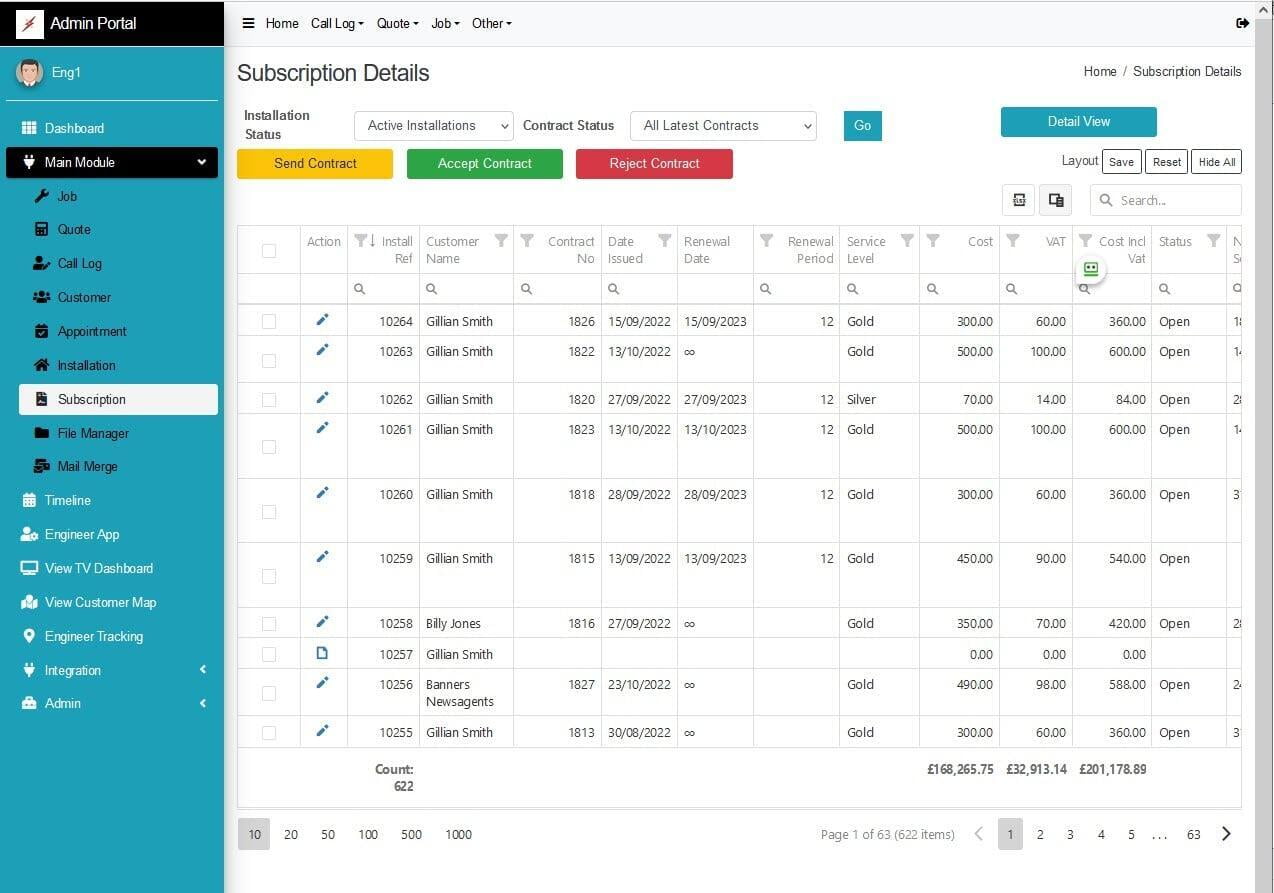Tick the select-all checkbox in header
Viewport: 1274px width, 893px height.
click(x=269, y=251)
